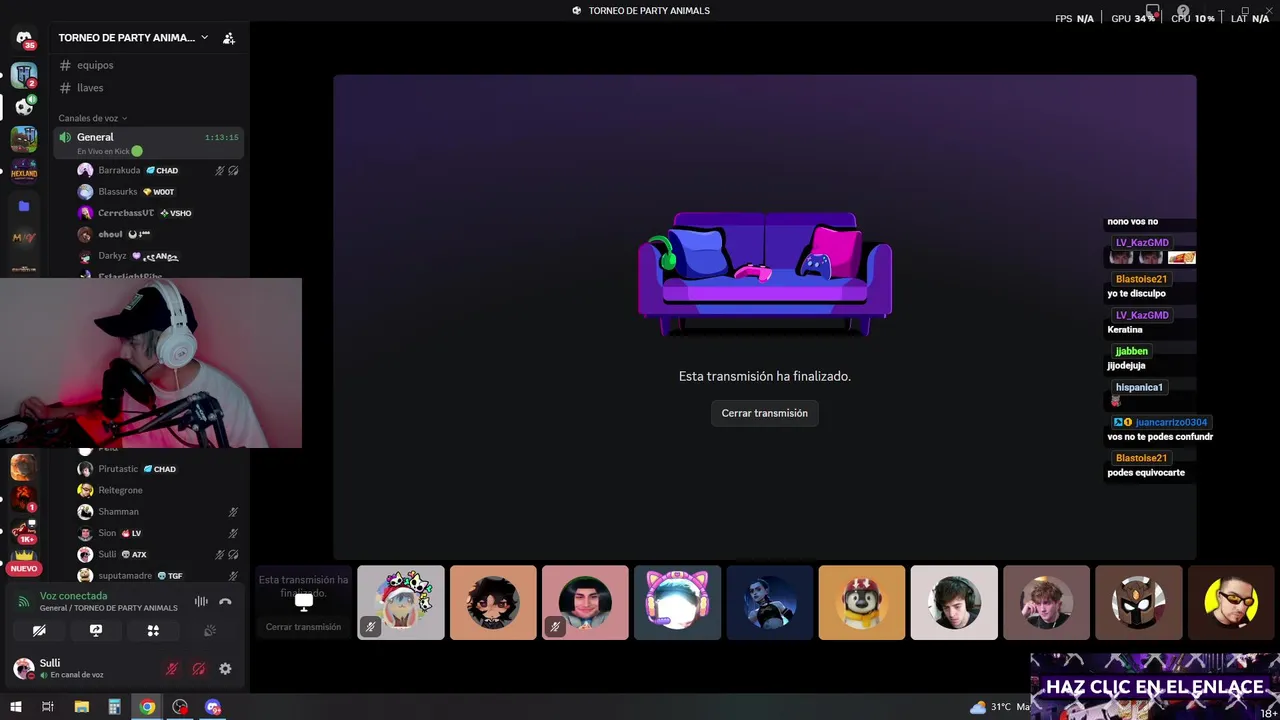Image resolution: width=1280 pixels, height=720 pixels.
Task: Click LV_KazGMD chat message Keratina
Action: pos(1125,329)
